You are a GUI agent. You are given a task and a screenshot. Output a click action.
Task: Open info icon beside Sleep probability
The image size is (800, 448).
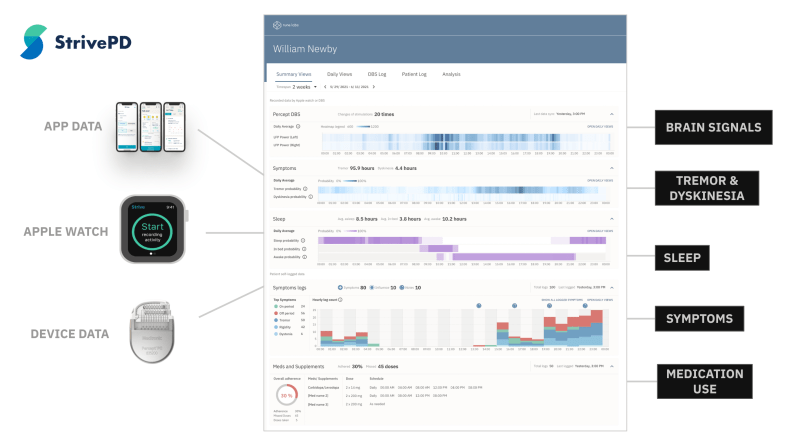coord(303,240)
